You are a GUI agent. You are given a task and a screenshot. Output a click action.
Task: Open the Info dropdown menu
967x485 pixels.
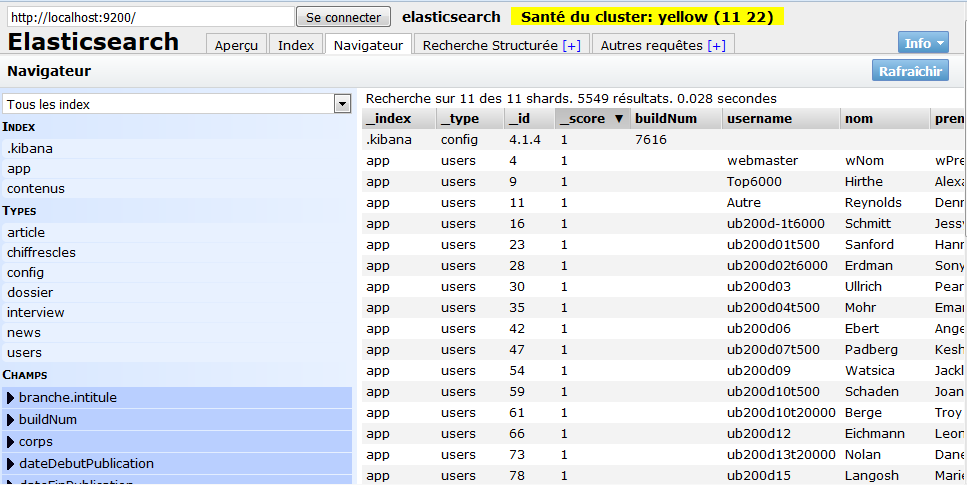[926, 43]
